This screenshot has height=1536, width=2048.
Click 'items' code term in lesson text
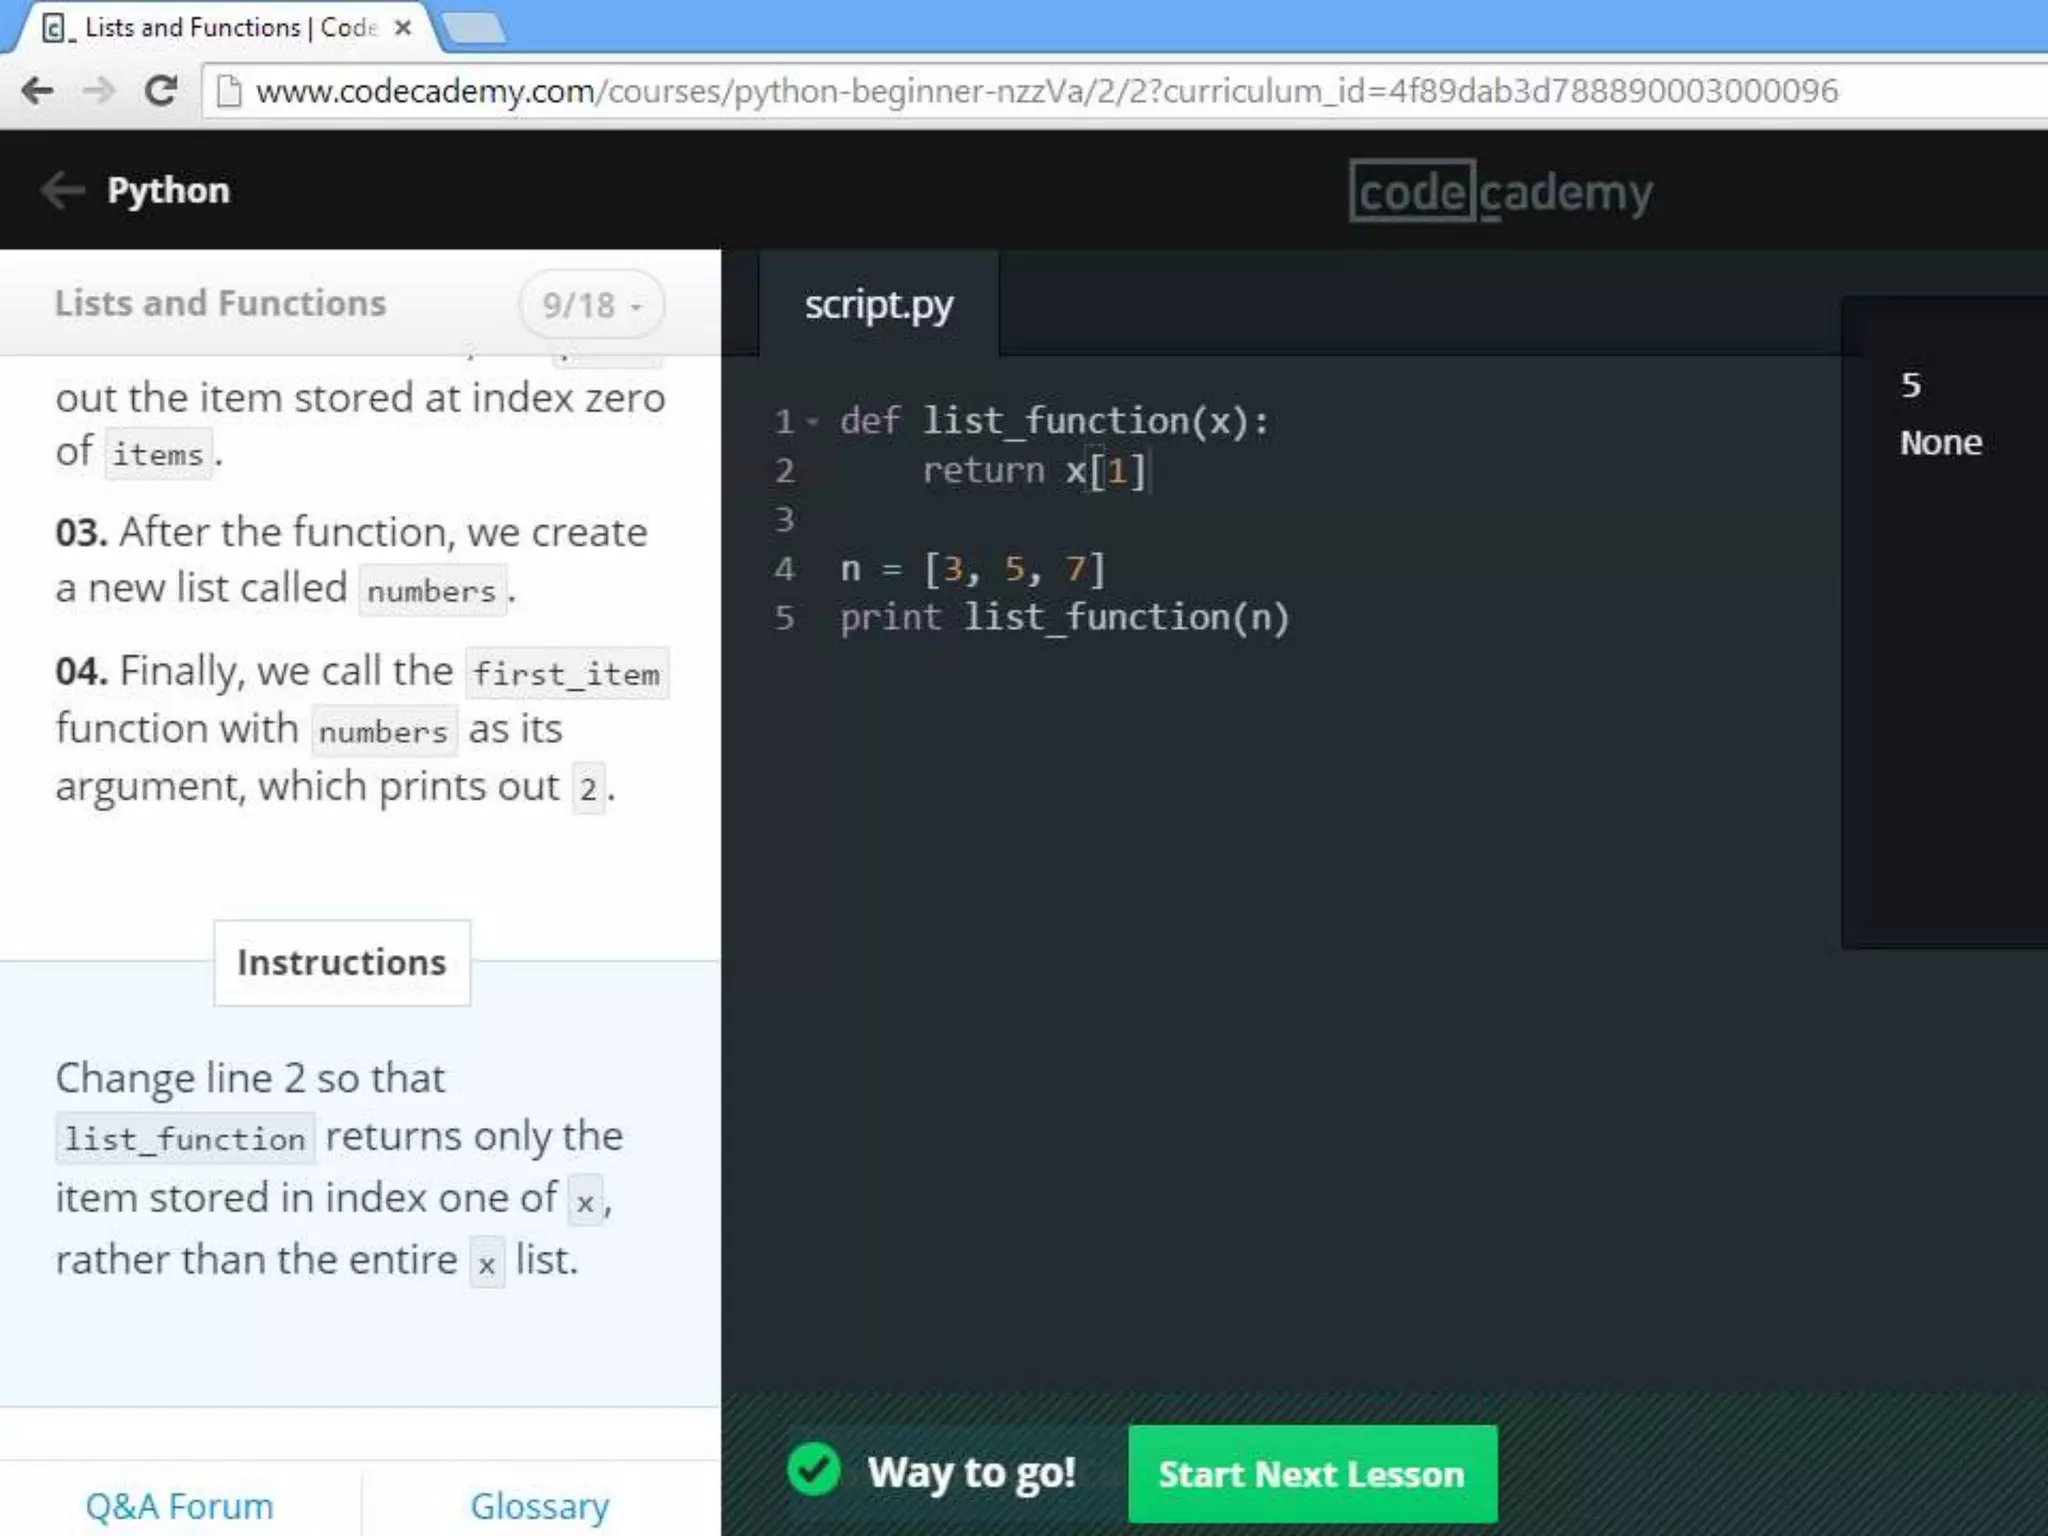[158, 454]
